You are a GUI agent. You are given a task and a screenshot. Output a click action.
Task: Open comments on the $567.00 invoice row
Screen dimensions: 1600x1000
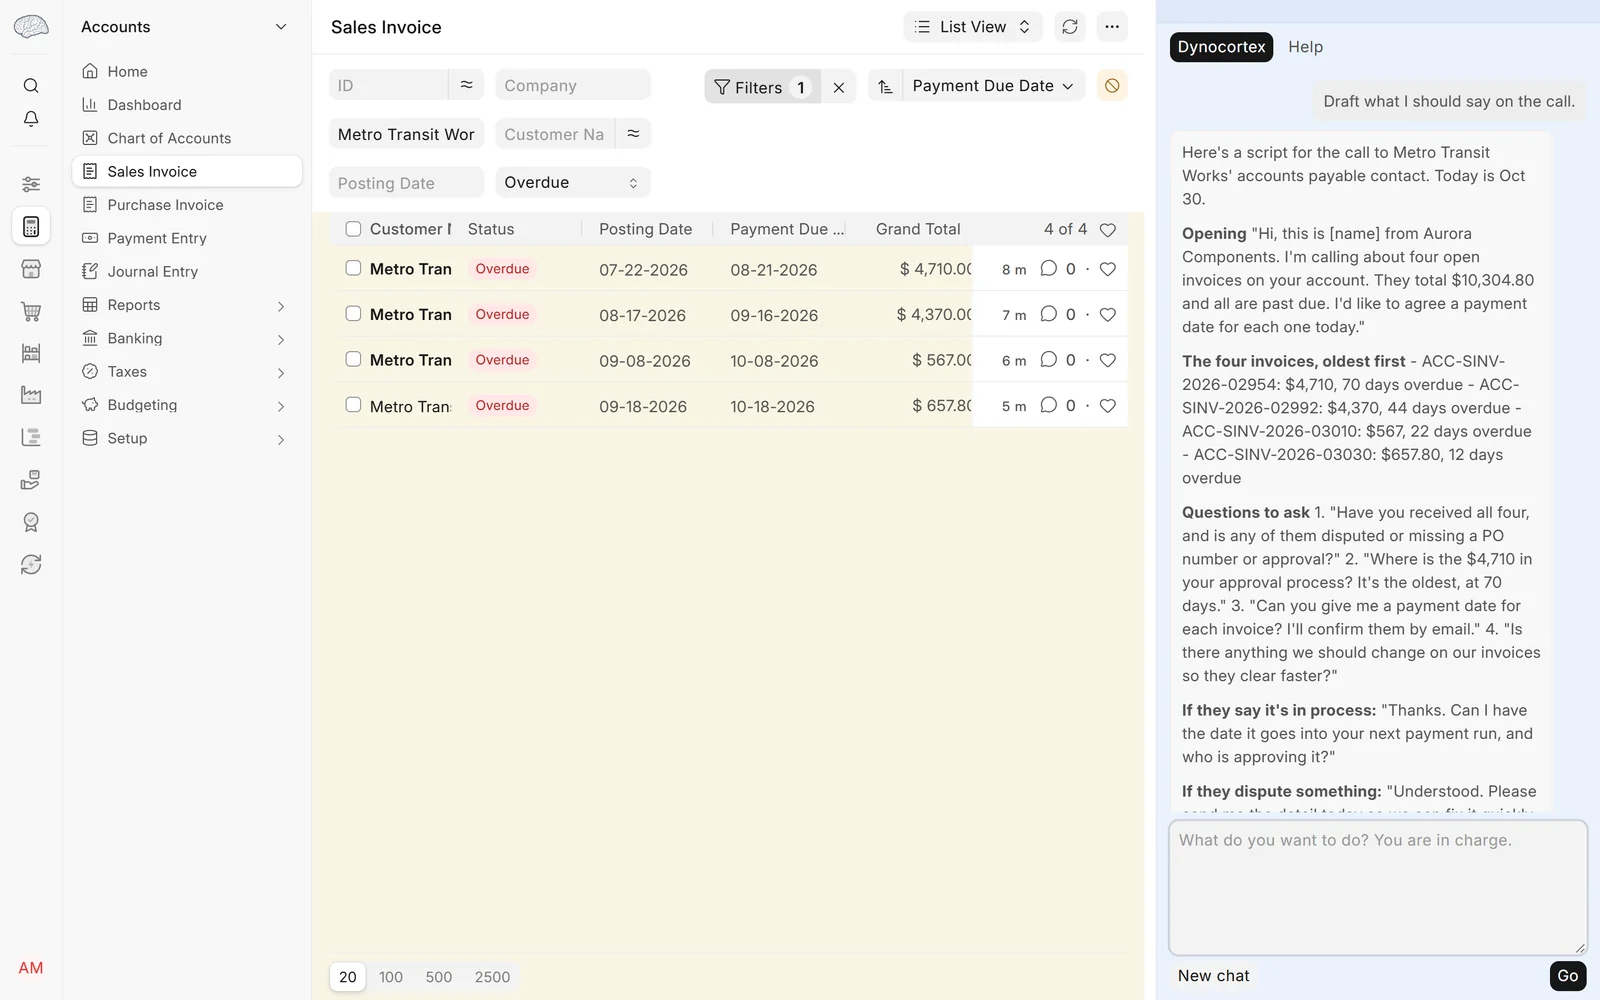(x=1048, y=360)
